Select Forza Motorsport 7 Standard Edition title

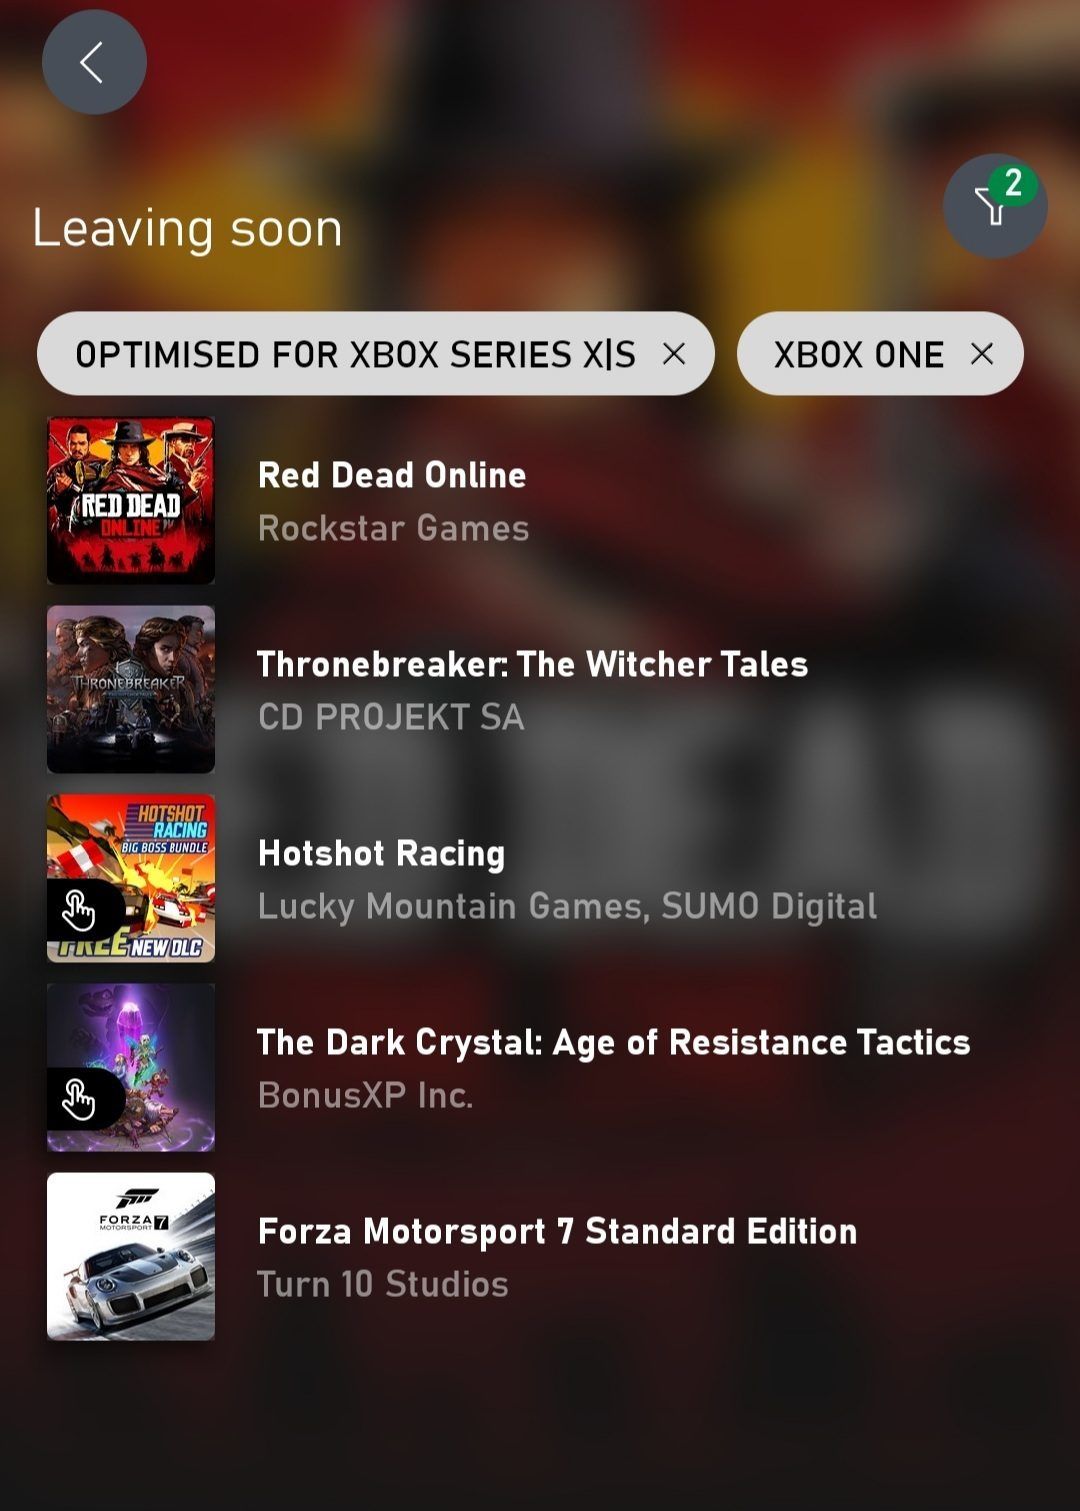point(558,1231)
